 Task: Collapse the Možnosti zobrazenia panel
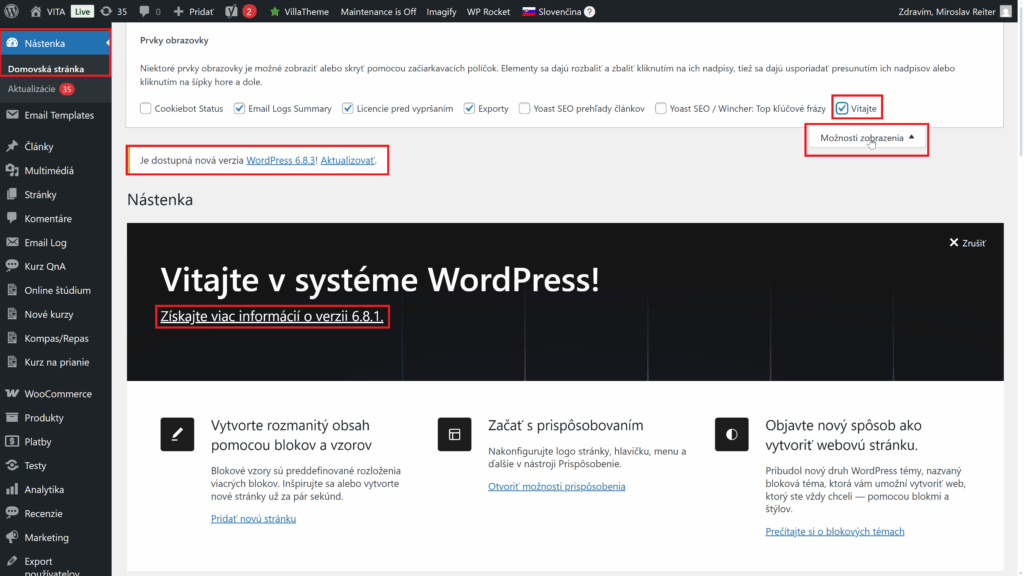(x=866, y=139)
